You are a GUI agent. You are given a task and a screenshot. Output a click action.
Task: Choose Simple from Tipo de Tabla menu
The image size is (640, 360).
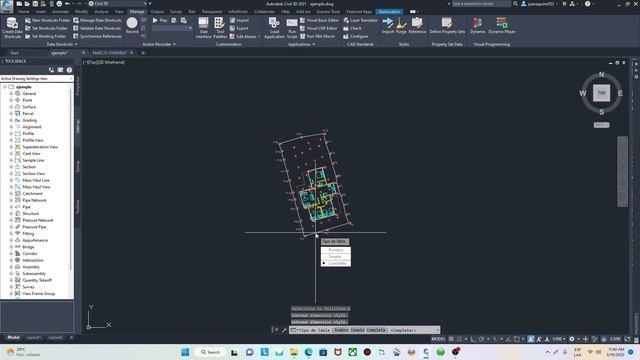tap(336, 256)
